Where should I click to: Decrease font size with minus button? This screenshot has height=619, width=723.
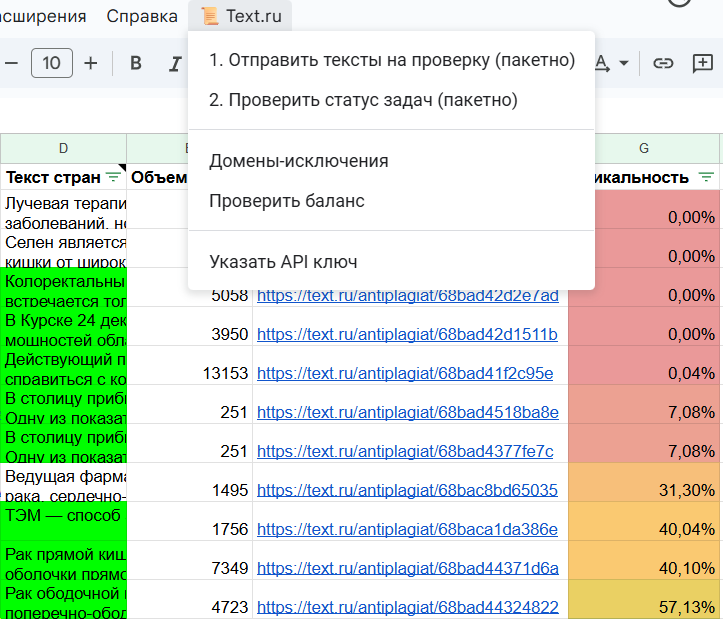click(11, 63)
